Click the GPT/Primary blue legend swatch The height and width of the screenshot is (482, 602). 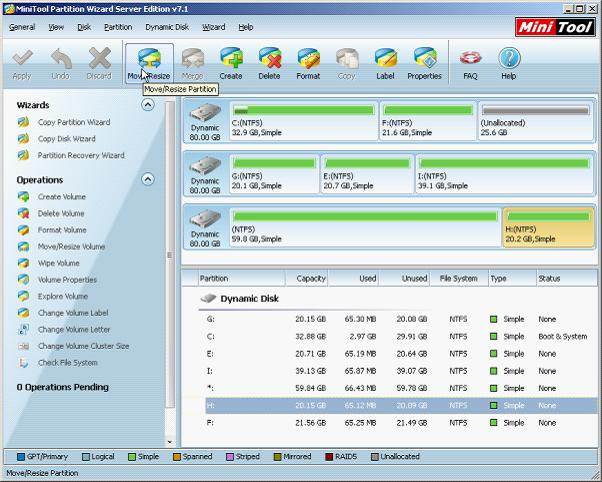(x=21, y=457)
